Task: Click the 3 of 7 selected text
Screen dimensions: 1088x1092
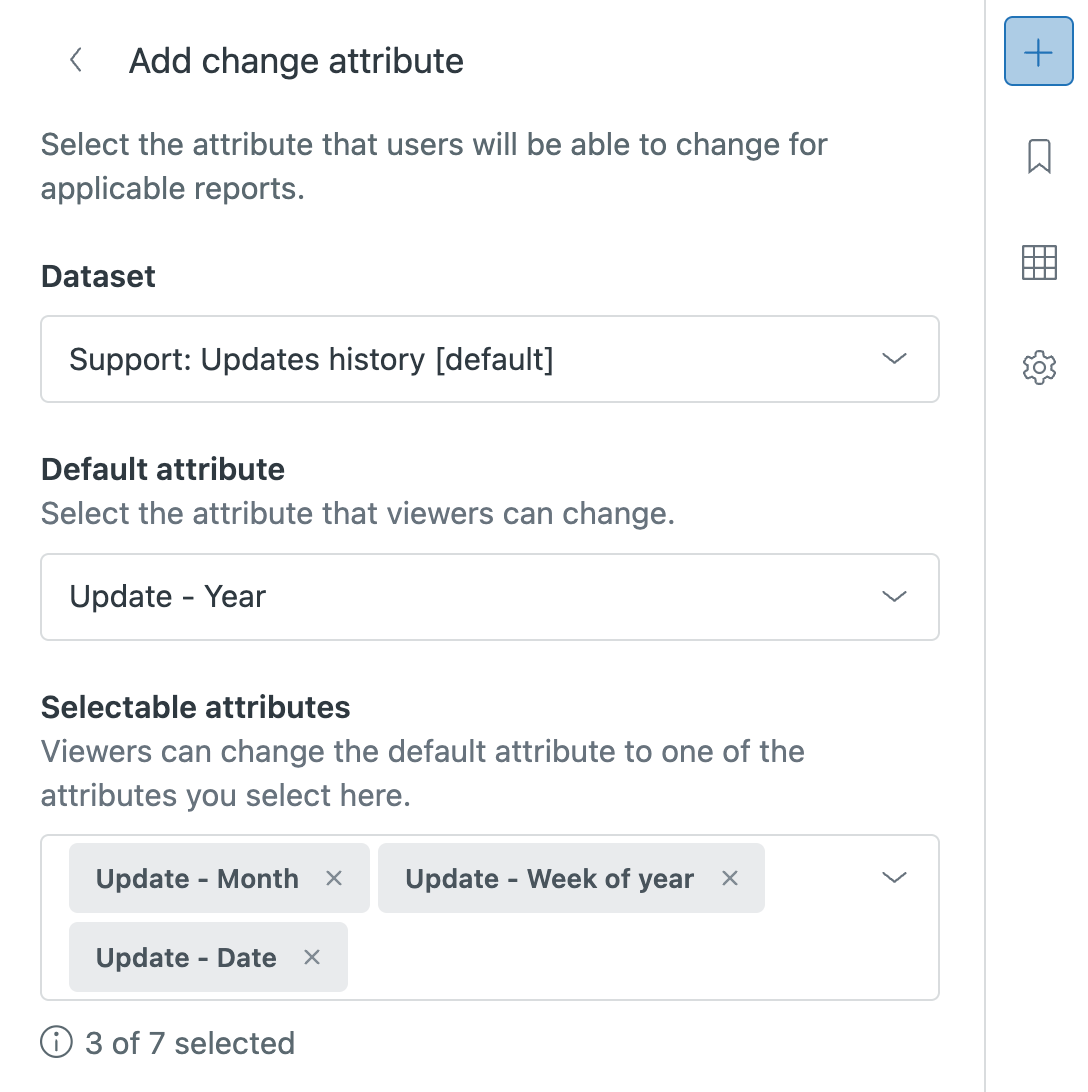Action: coord(190,1043)
